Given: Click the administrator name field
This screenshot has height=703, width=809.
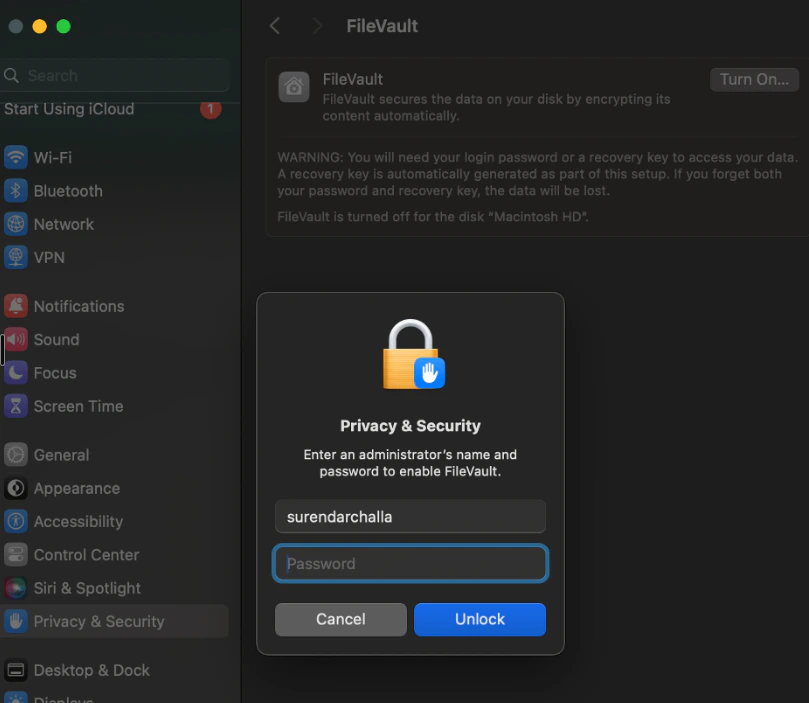Looking at the screenshot, I should coord(410,516).
